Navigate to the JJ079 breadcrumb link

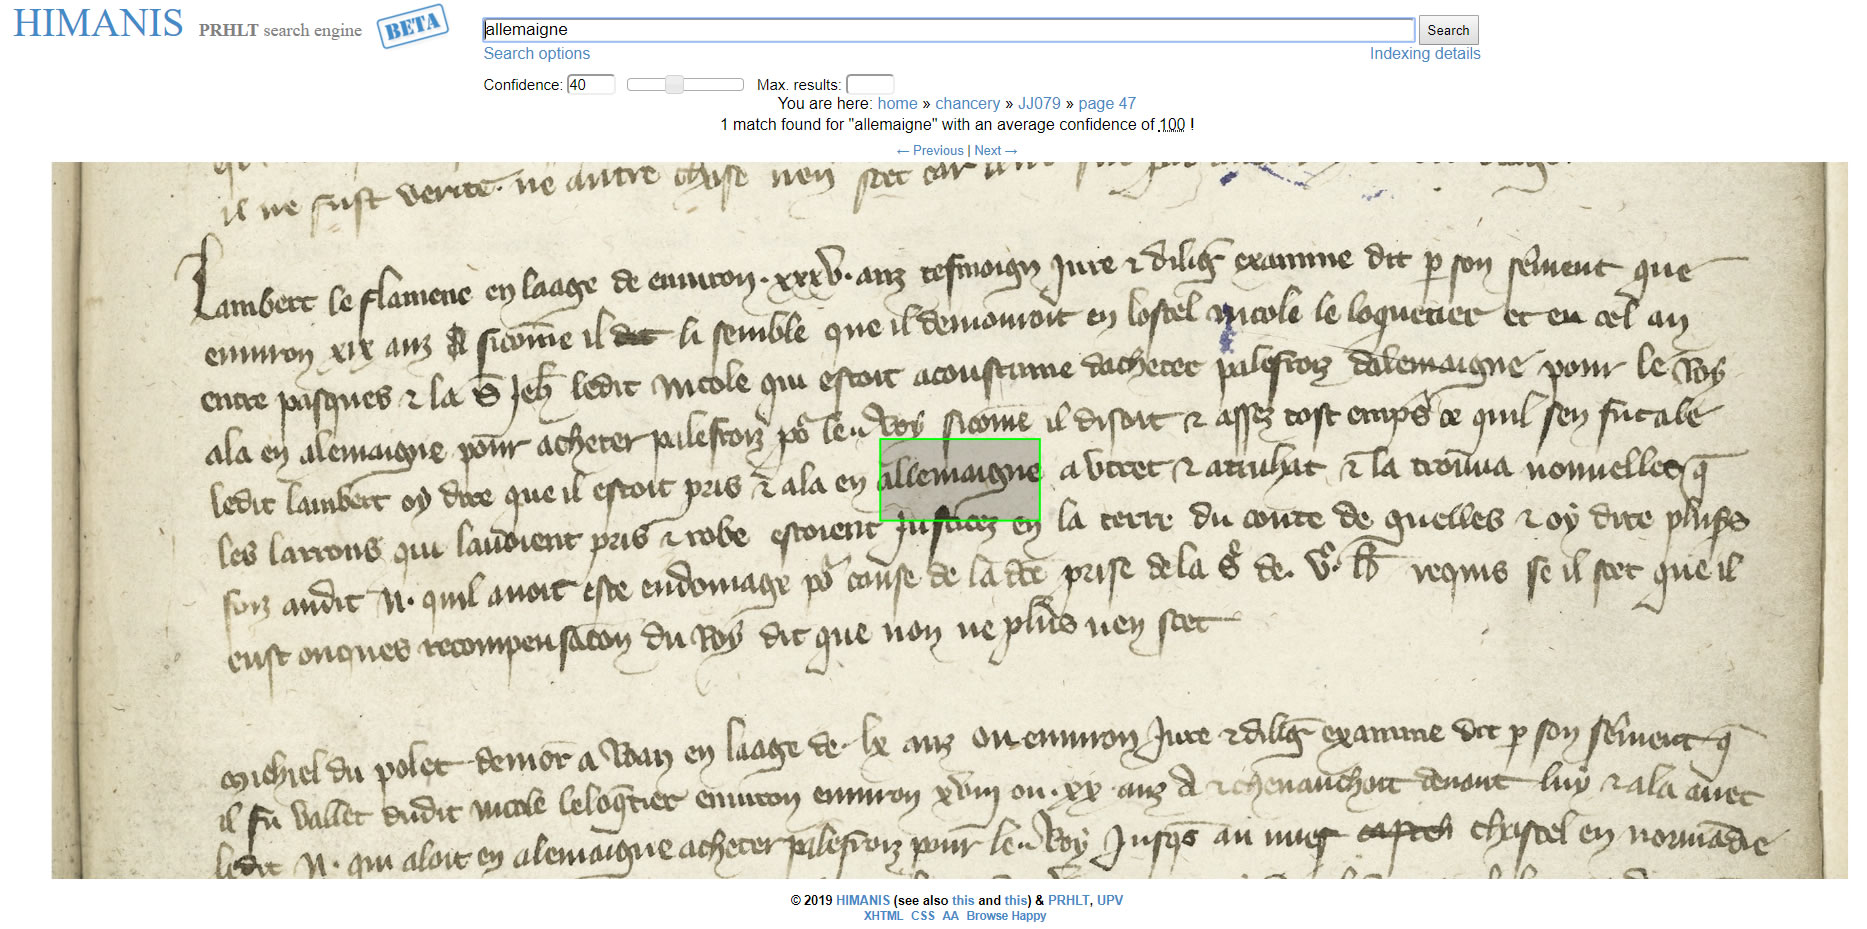point(1039,104)
